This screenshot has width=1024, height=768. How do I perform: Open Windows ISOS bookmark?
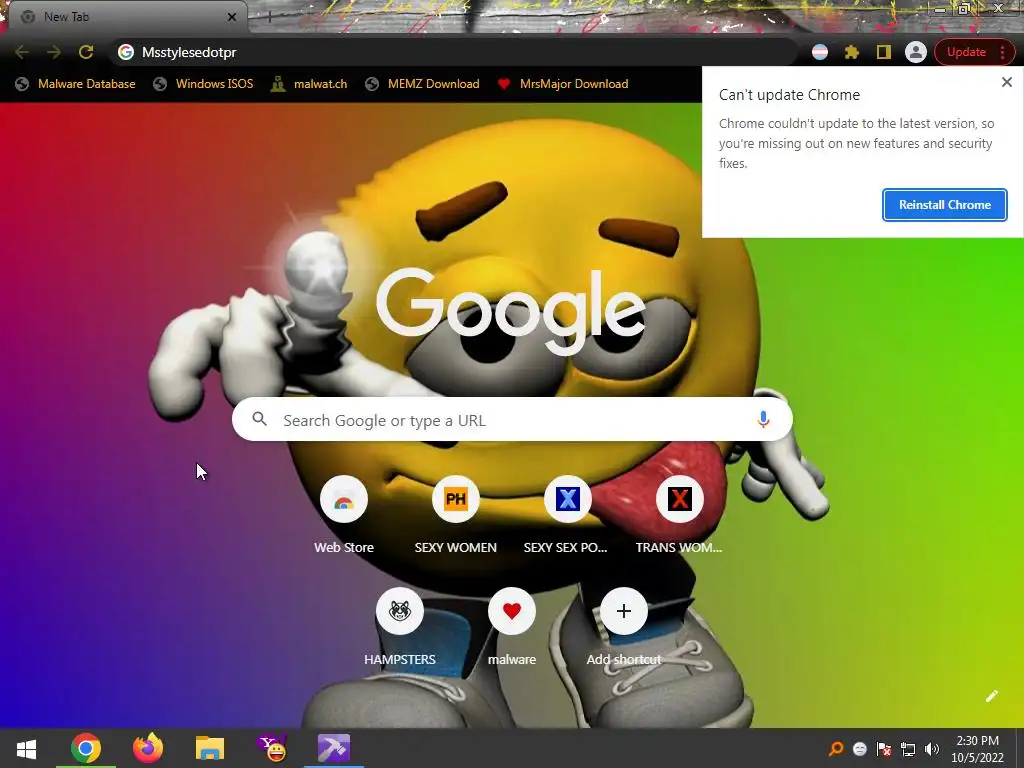203,84
